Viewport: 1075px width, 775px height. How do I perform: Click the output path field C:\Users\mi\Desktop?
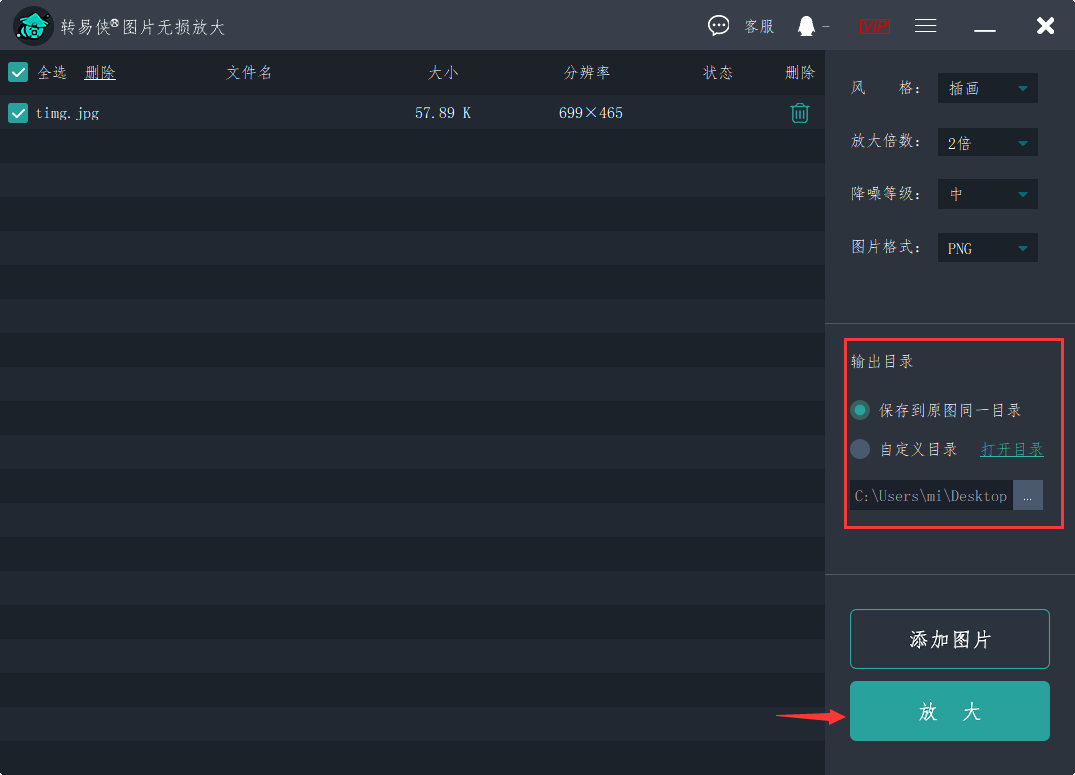tap(931, 495)
